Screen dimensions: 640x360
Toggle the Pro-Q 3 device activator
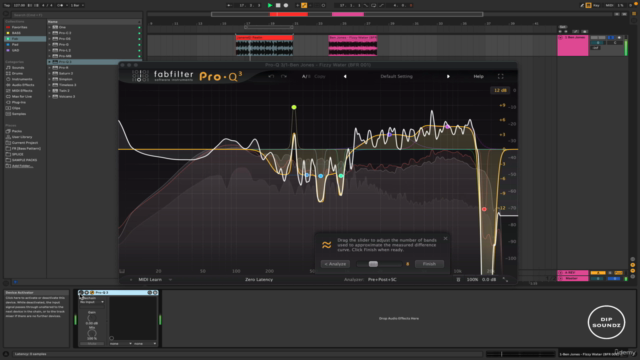[81, 293]
